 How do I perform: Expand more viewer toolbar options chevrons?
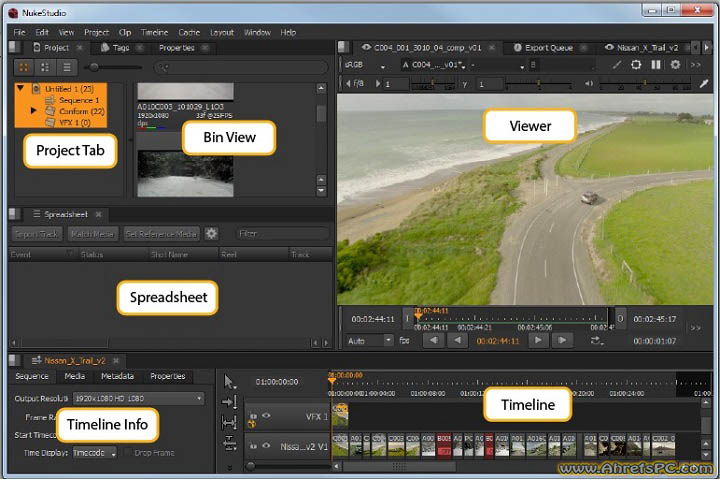click(696, 65)
